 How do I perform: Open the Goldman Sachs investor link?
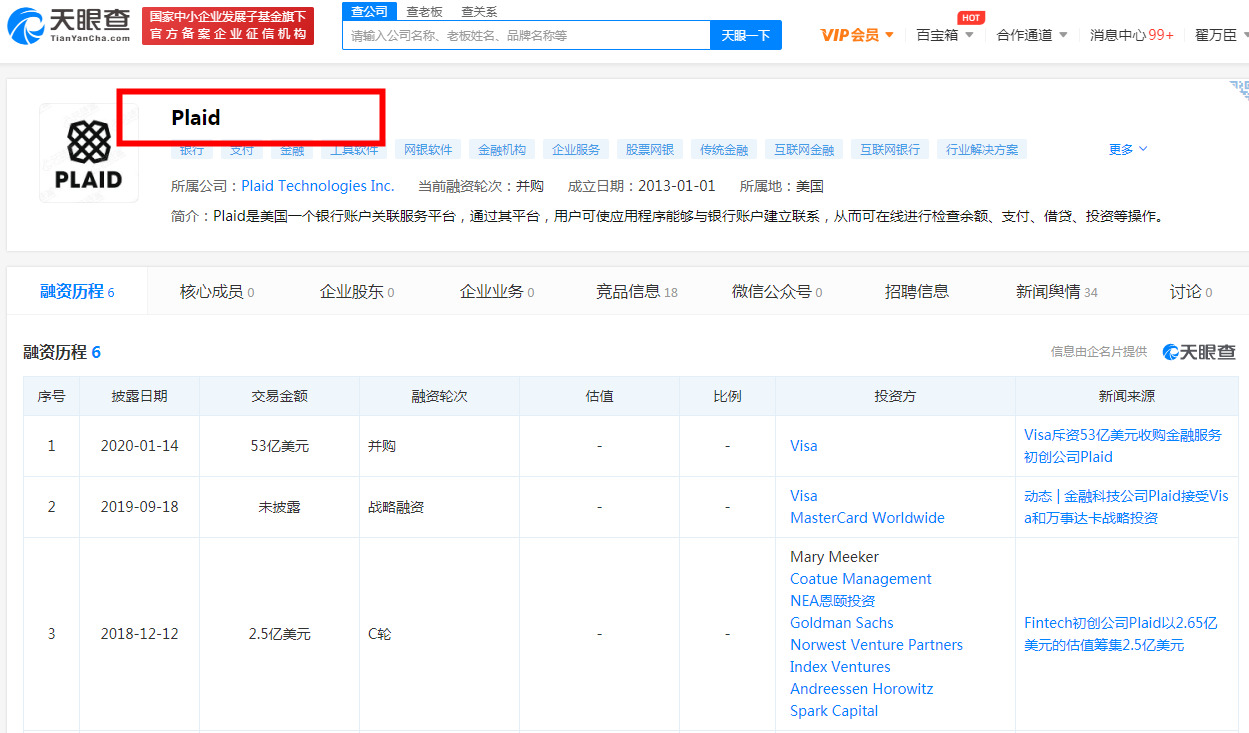(842, 623)
